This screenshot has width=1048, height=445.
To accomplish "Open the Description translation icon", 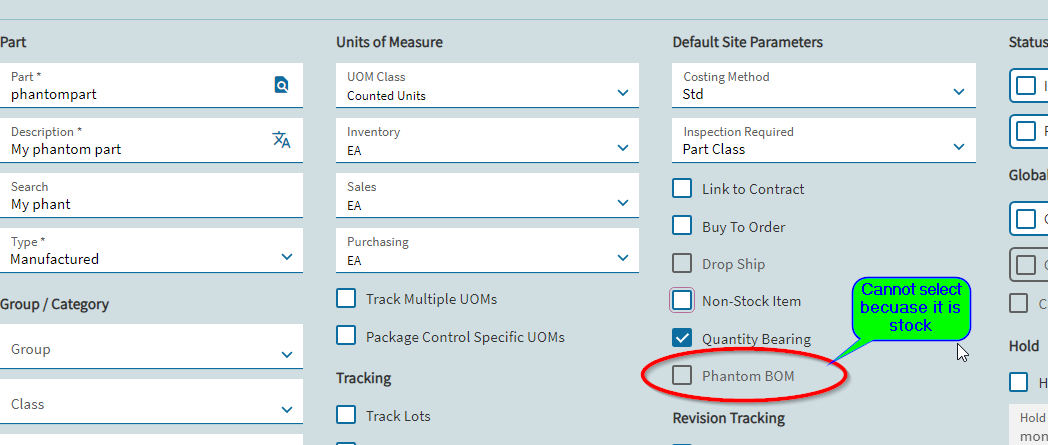I will (x=281, y=140).
